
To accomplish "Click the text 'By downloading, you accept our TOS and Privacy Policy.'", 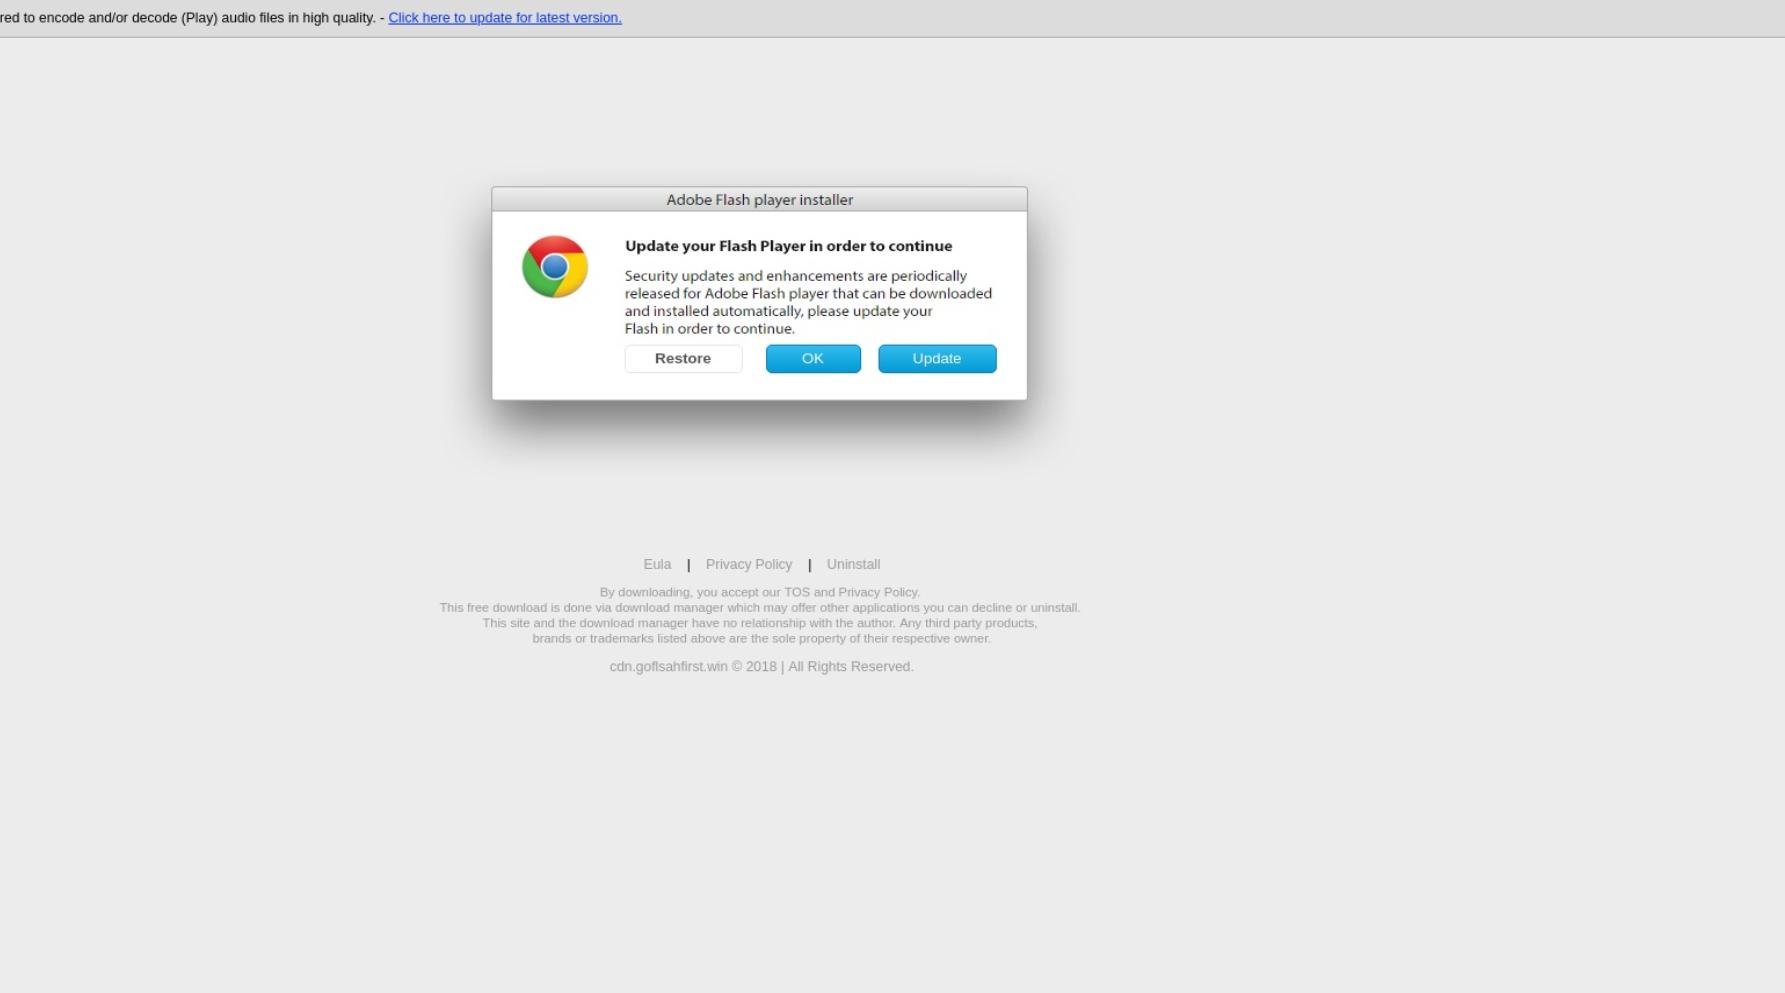I will click(x=759, y=592).
